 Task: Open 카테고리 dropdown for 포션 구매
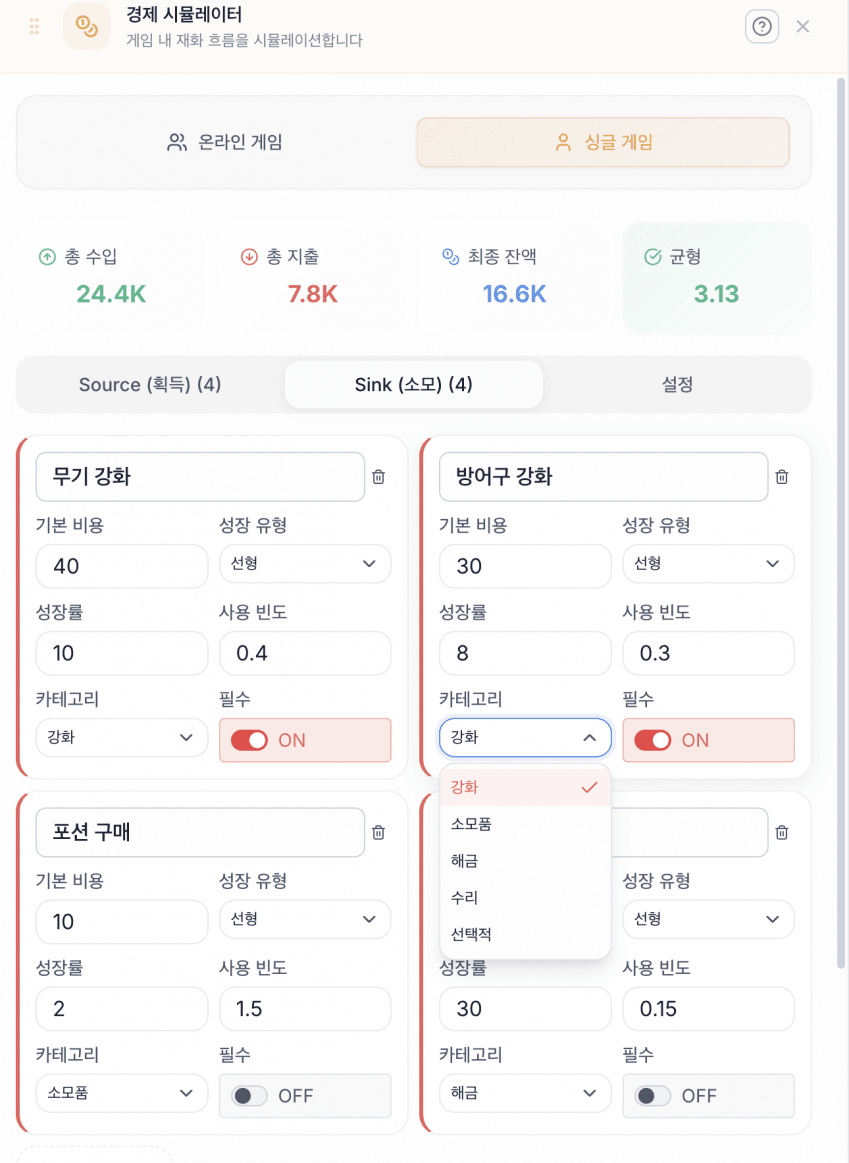click(121, 1093)
